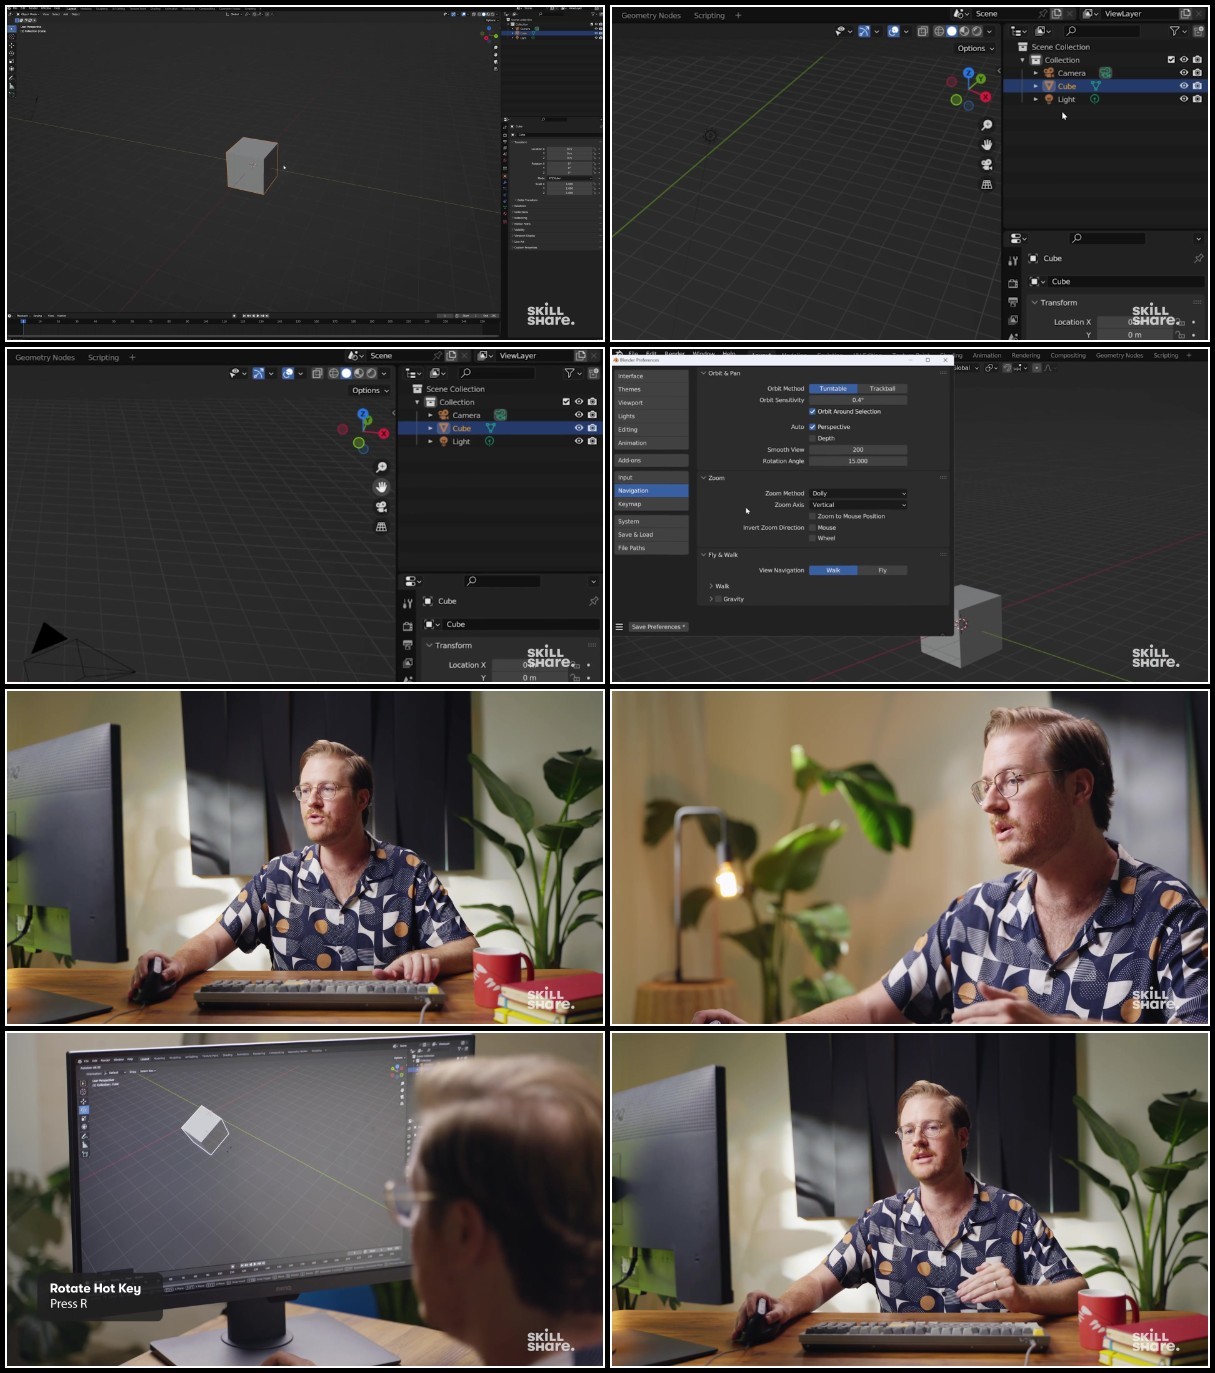
Task: Expand the Gravity subpanel arrow
Action: tap(711, 599)
